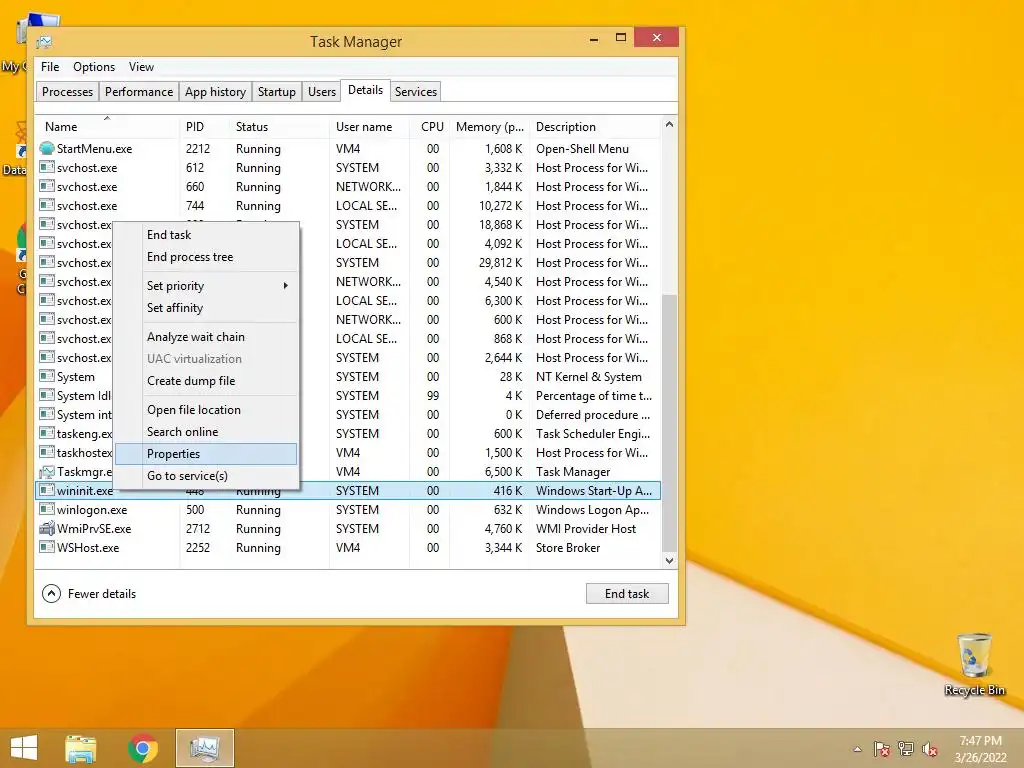Click the network tray icon
Viewport: 1024px width, 768px height.
click(x=906, y=749)
